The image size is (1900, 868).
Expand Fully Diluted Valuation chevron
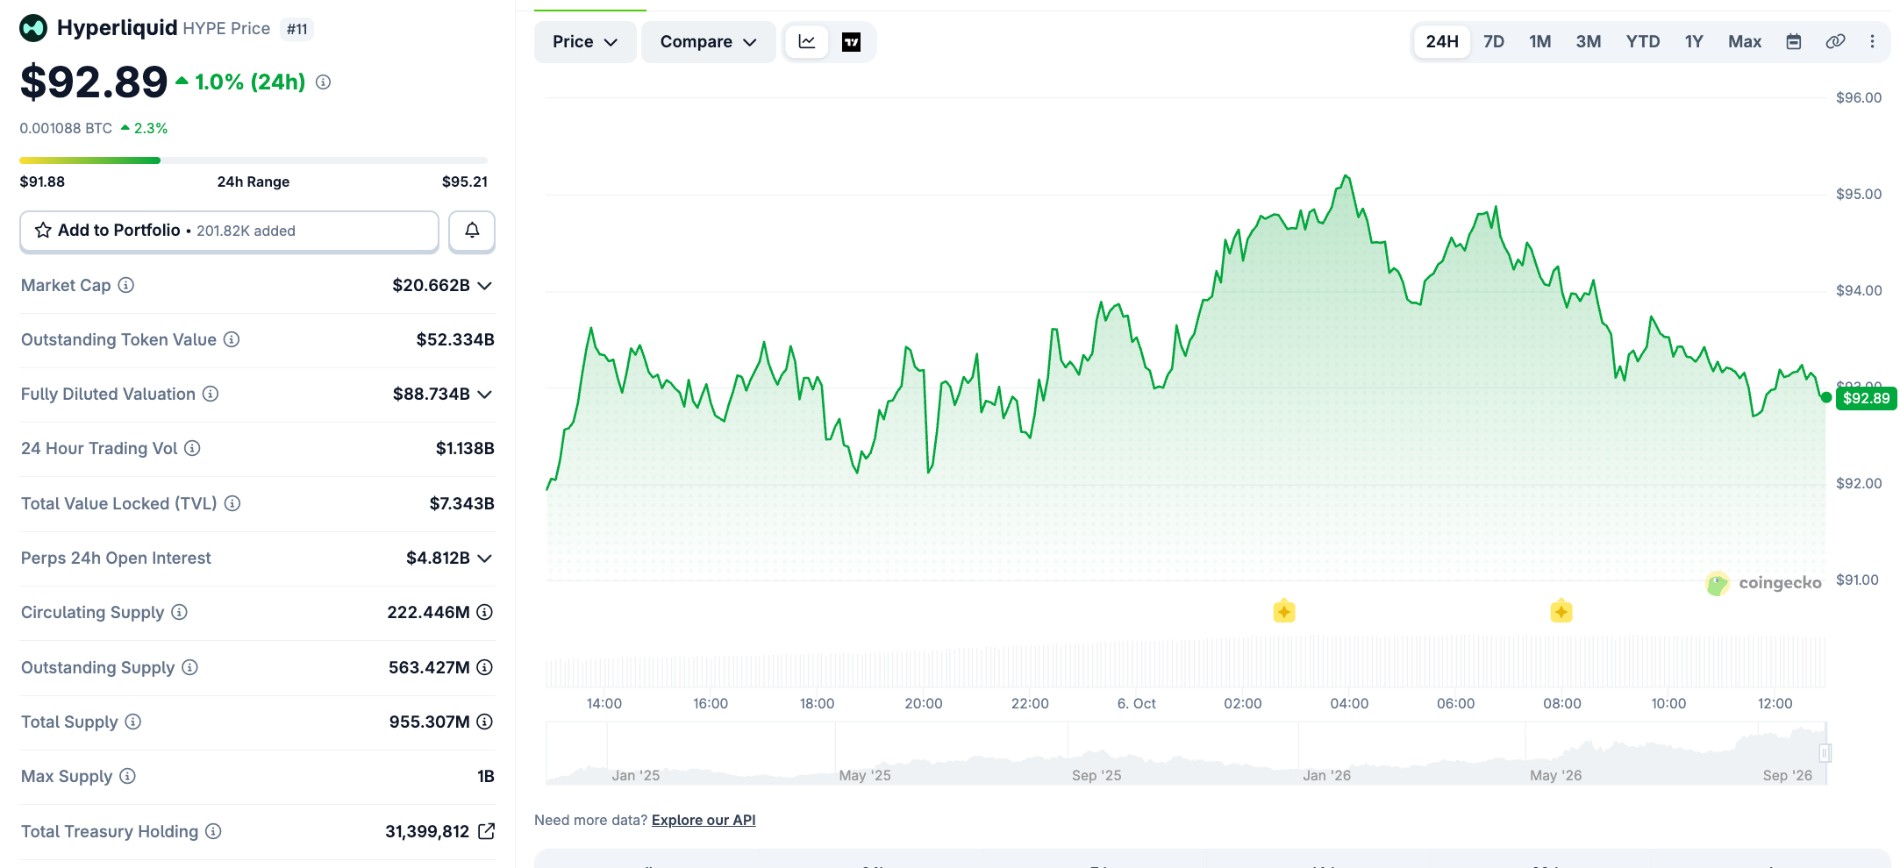pos(485,394)
